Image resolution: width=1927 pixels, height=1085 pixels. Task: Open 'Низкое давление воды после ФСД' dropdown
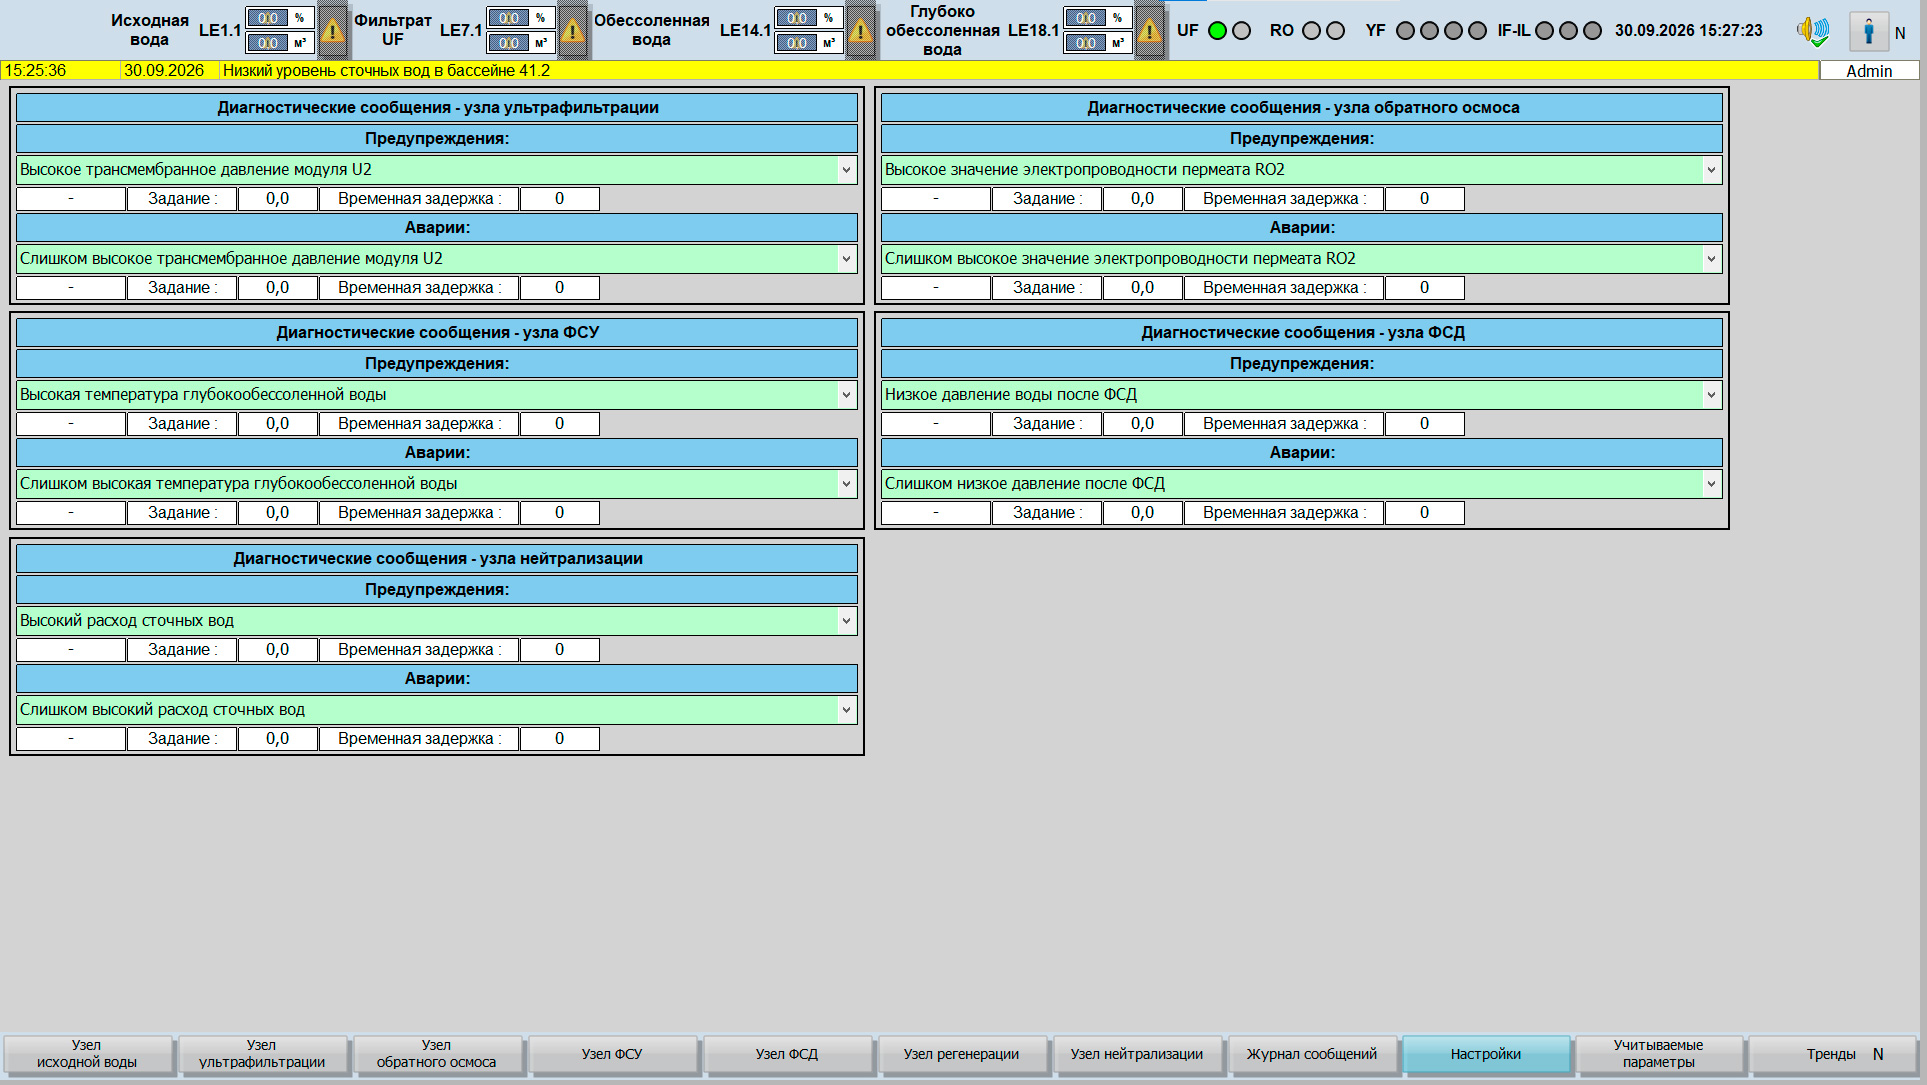[1711, 395]
